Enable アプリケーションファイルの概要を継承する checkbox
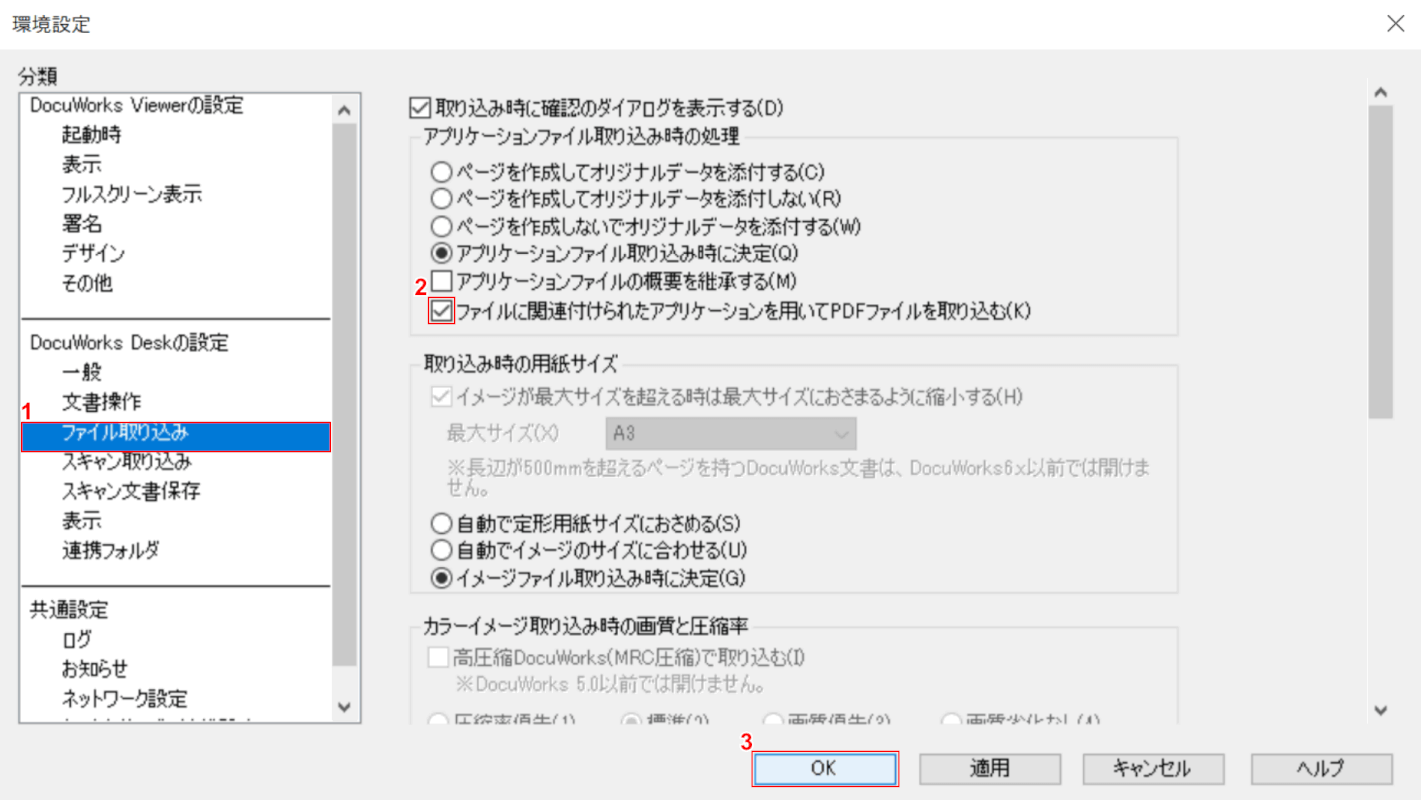This screenshot has height=800, width=1421. pos(440,282)
